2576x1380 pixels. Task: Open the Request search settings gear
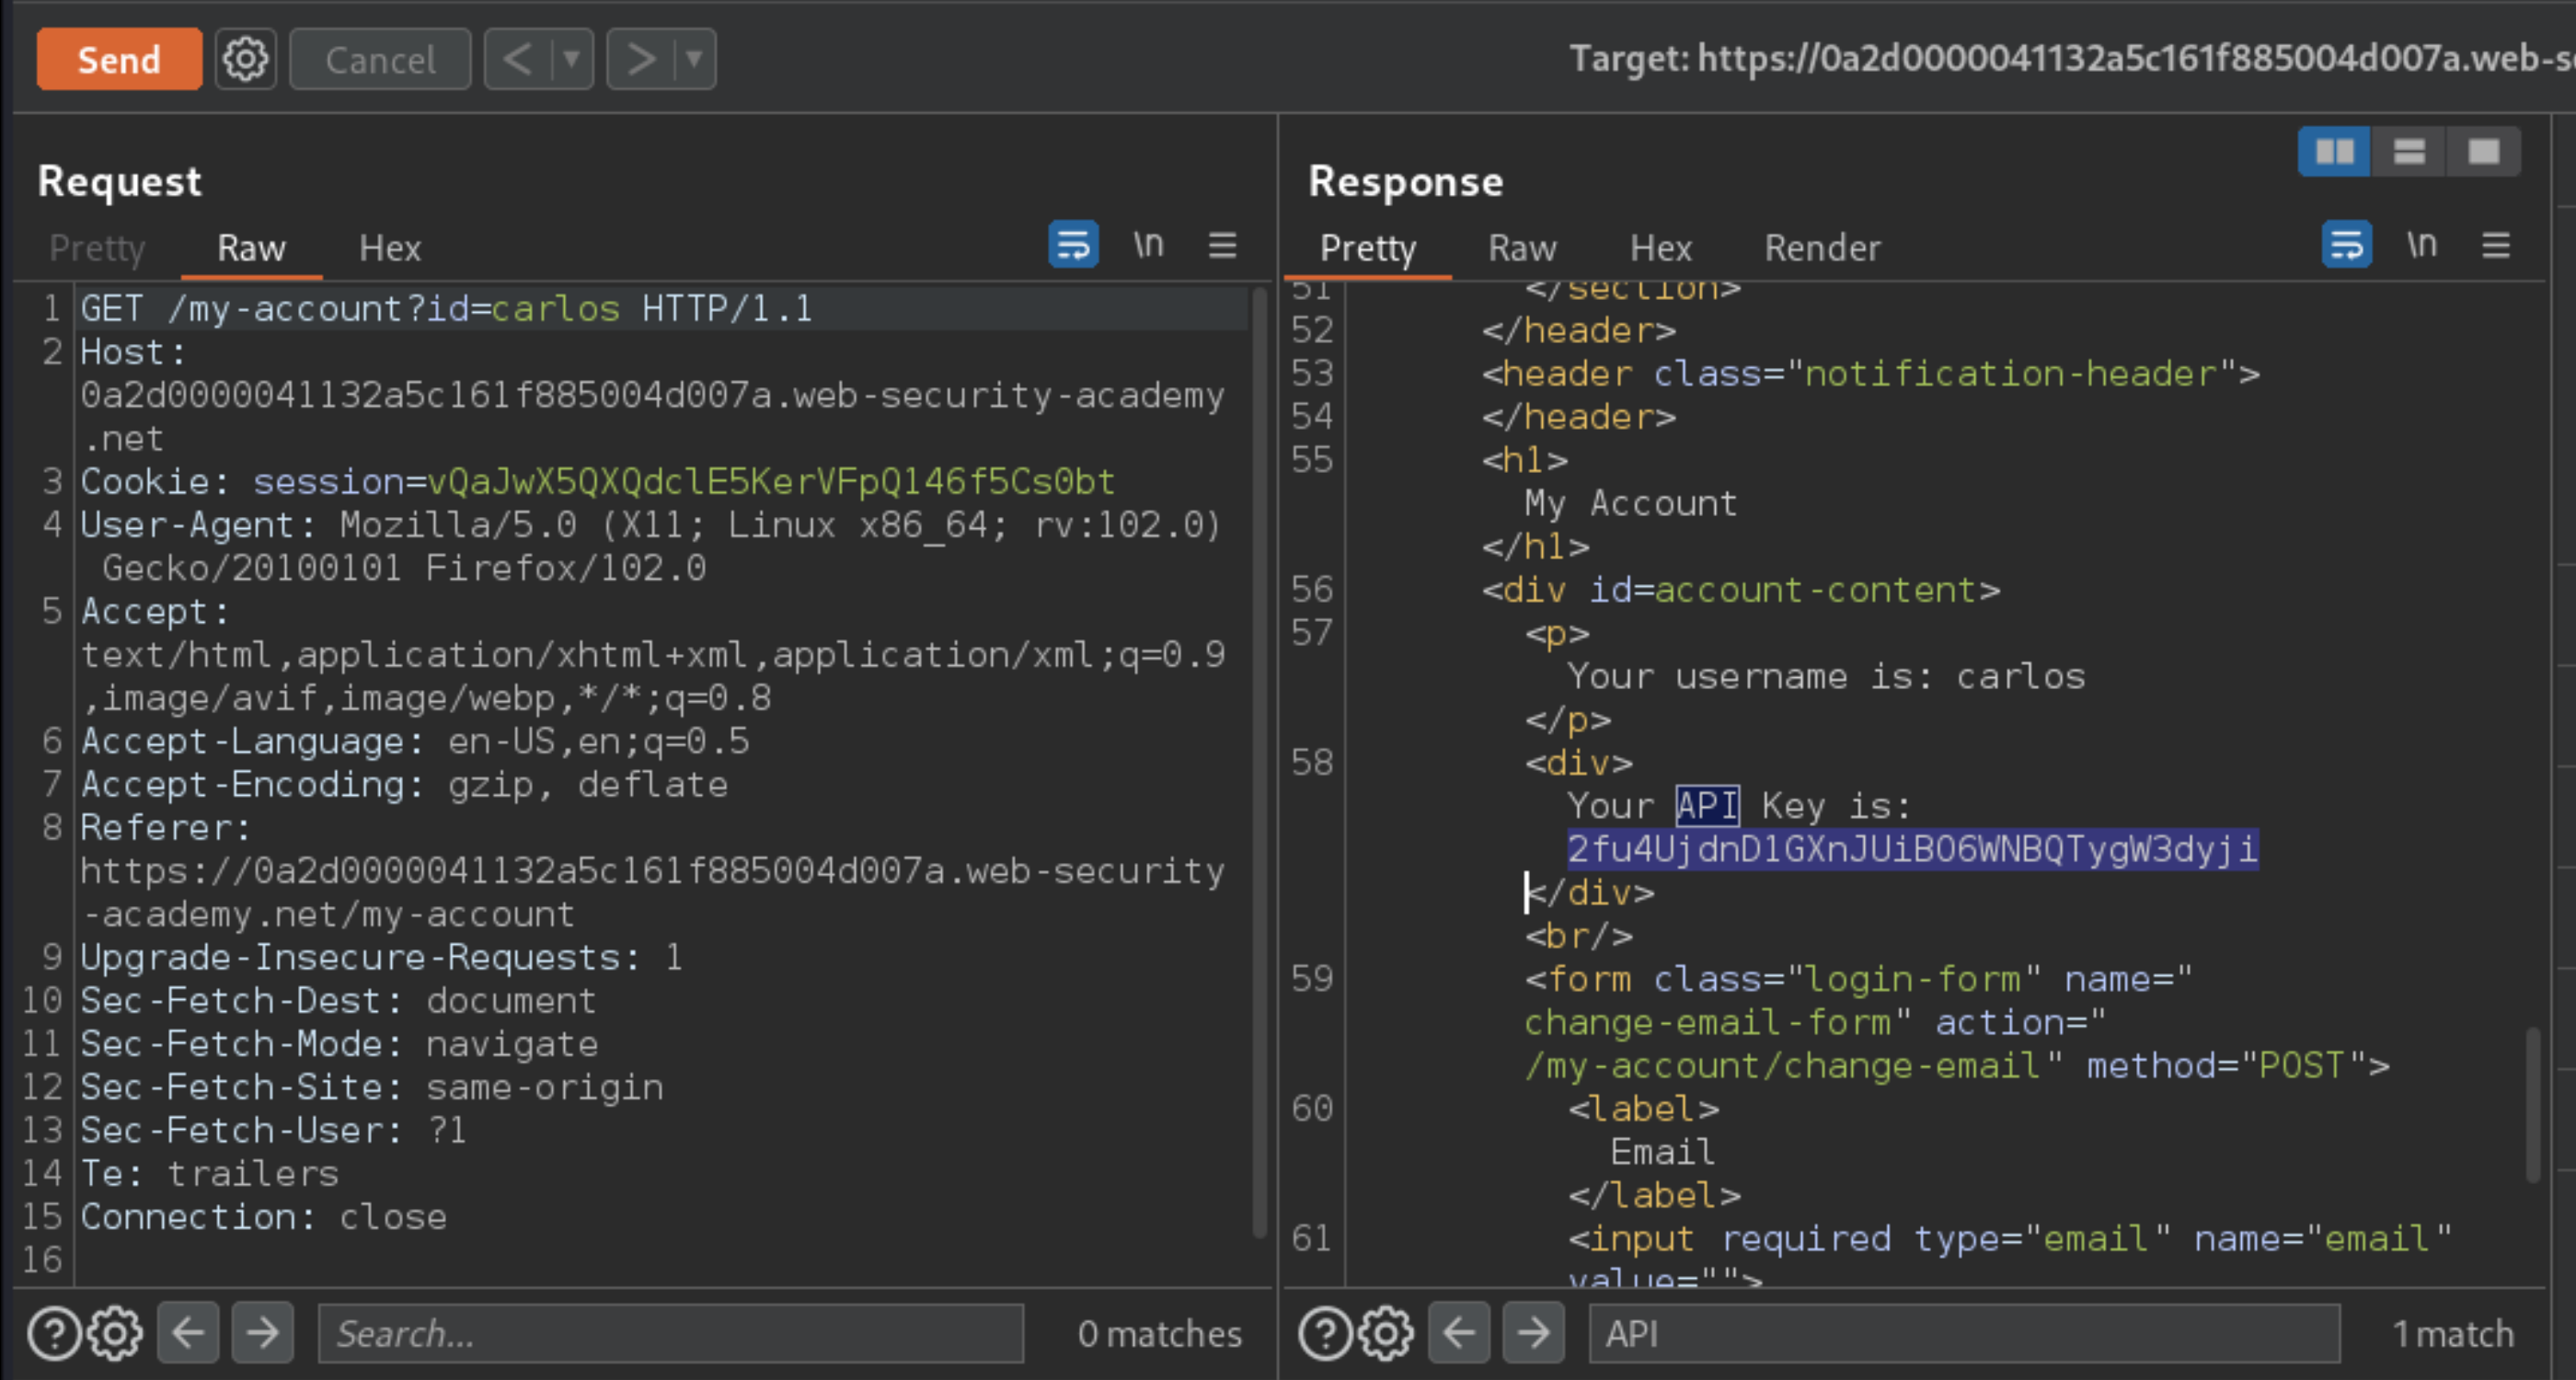[115, 1333]
